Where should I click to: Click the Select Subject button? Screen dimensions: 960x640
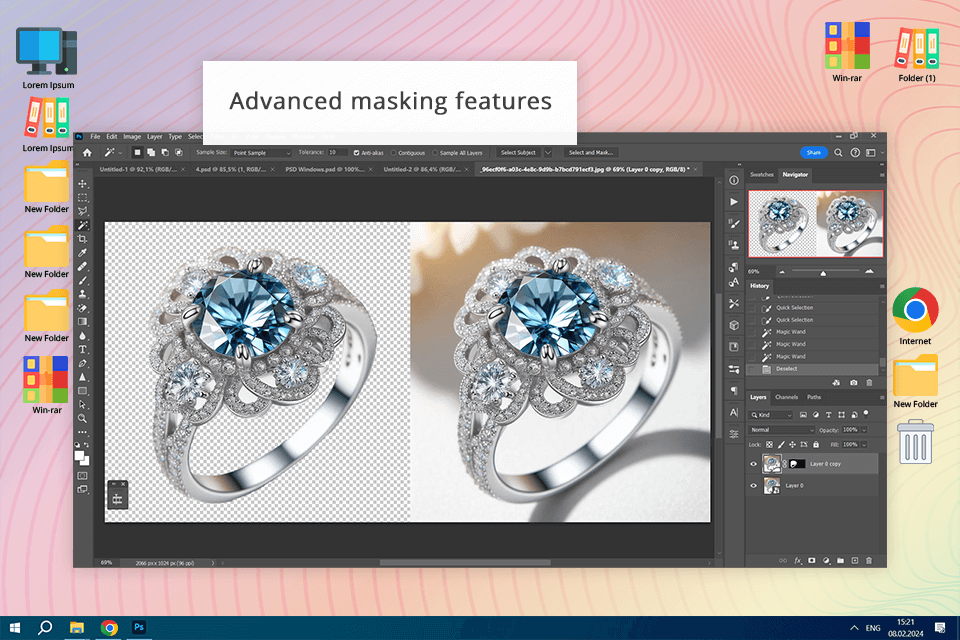point(518,152)
